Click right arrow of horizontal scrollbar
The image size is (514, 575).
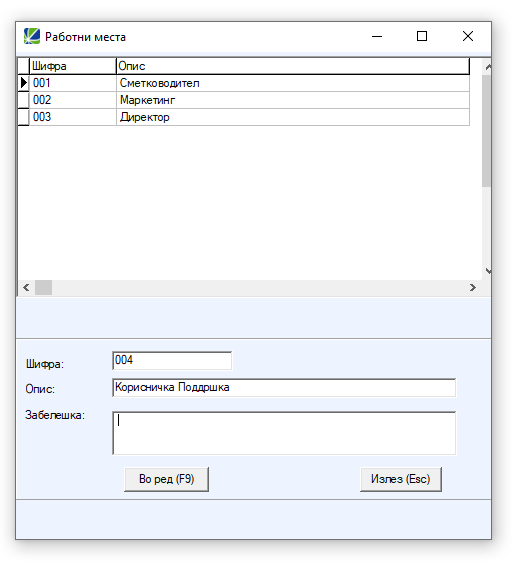(x=473, y=288)
